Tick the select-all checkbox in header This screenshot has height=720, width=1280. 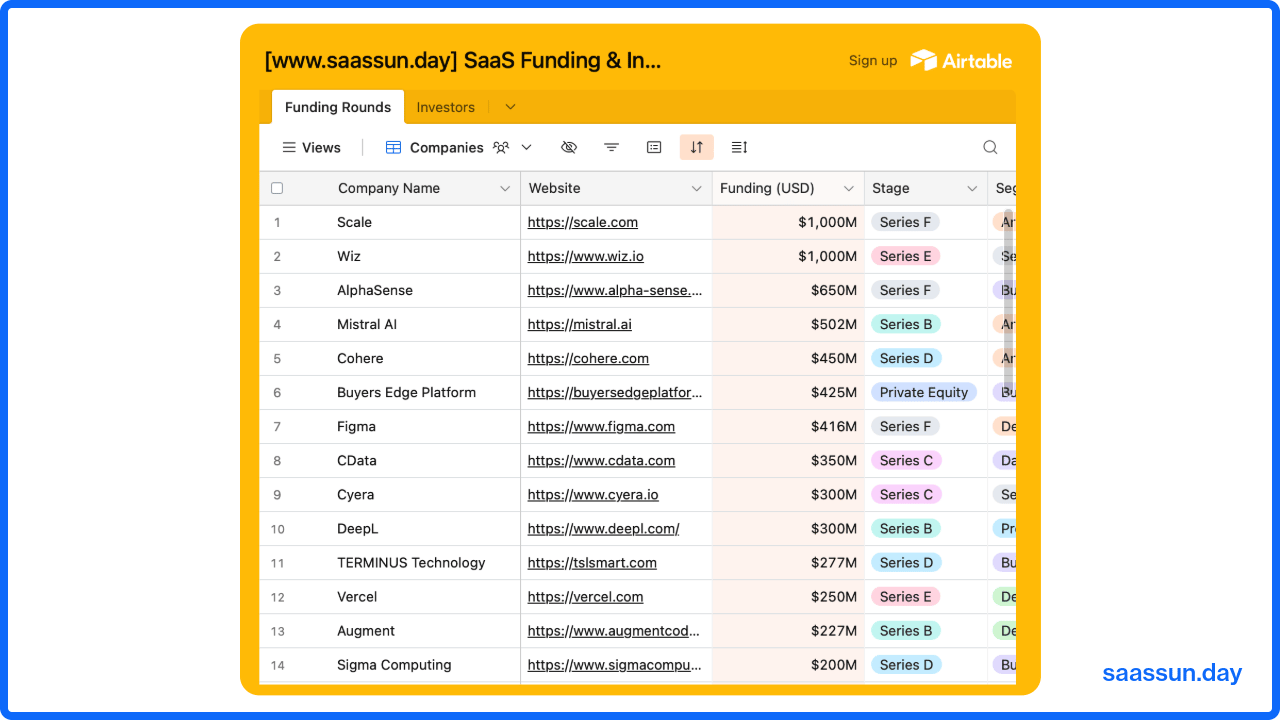277,188
